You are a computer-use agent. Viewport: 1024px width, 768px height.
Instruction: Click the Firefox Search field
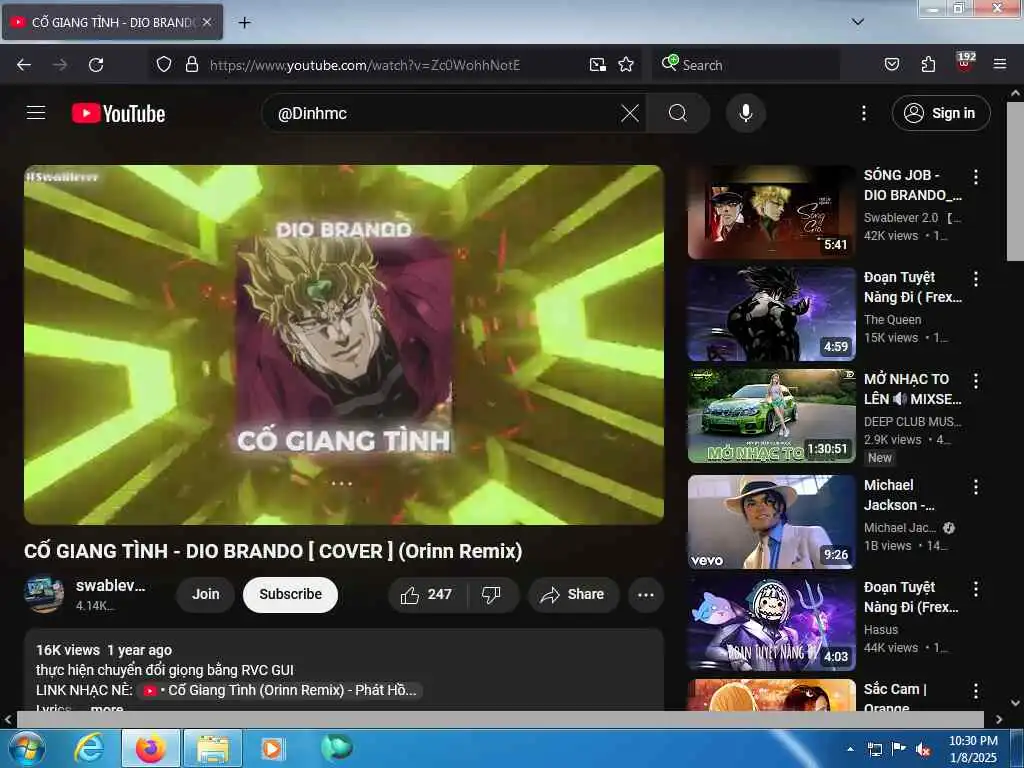click(745, 65)
